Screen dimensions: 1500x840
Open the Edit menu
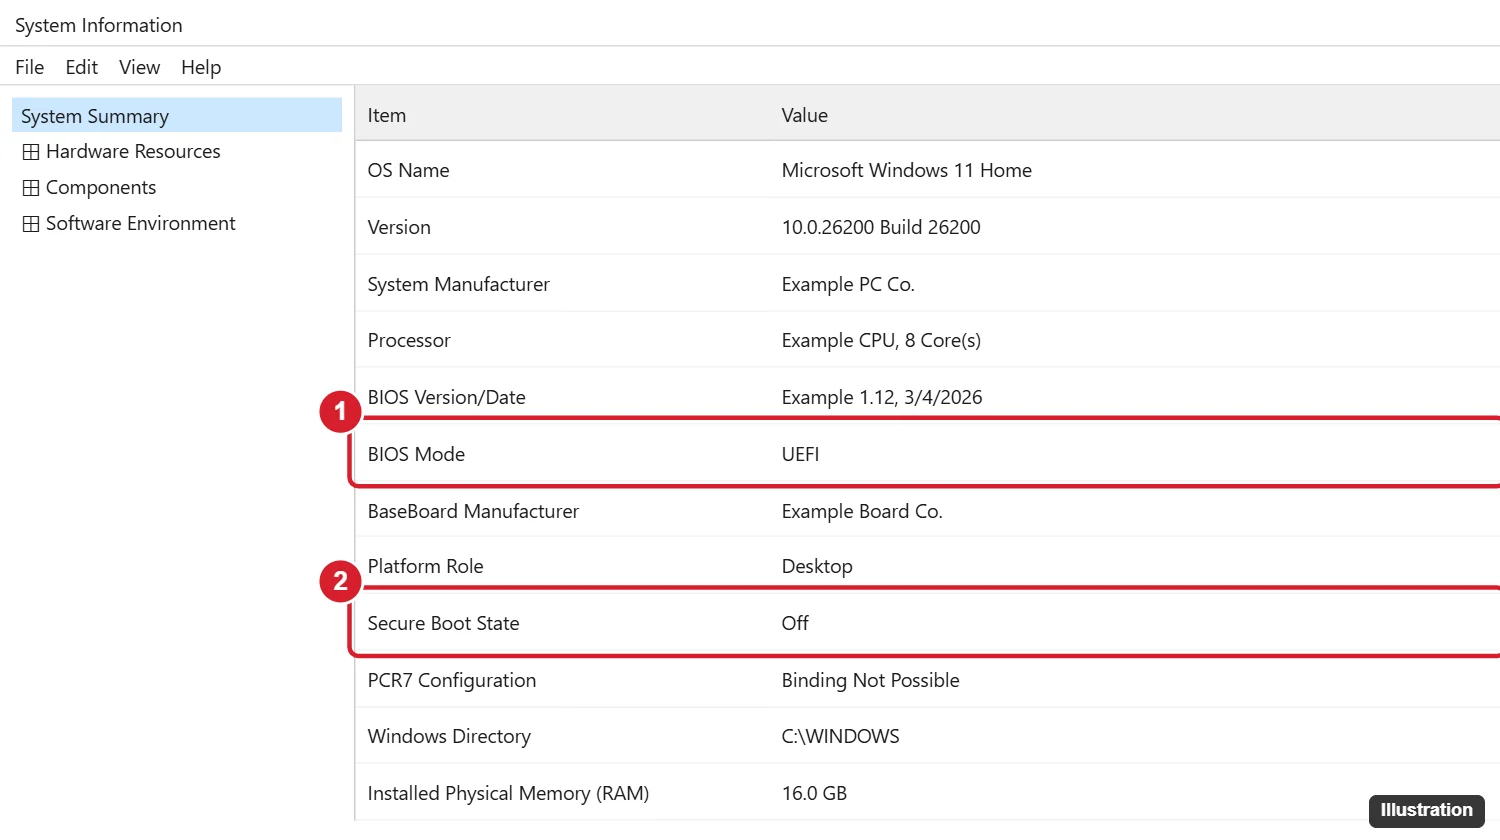(81, 67)
